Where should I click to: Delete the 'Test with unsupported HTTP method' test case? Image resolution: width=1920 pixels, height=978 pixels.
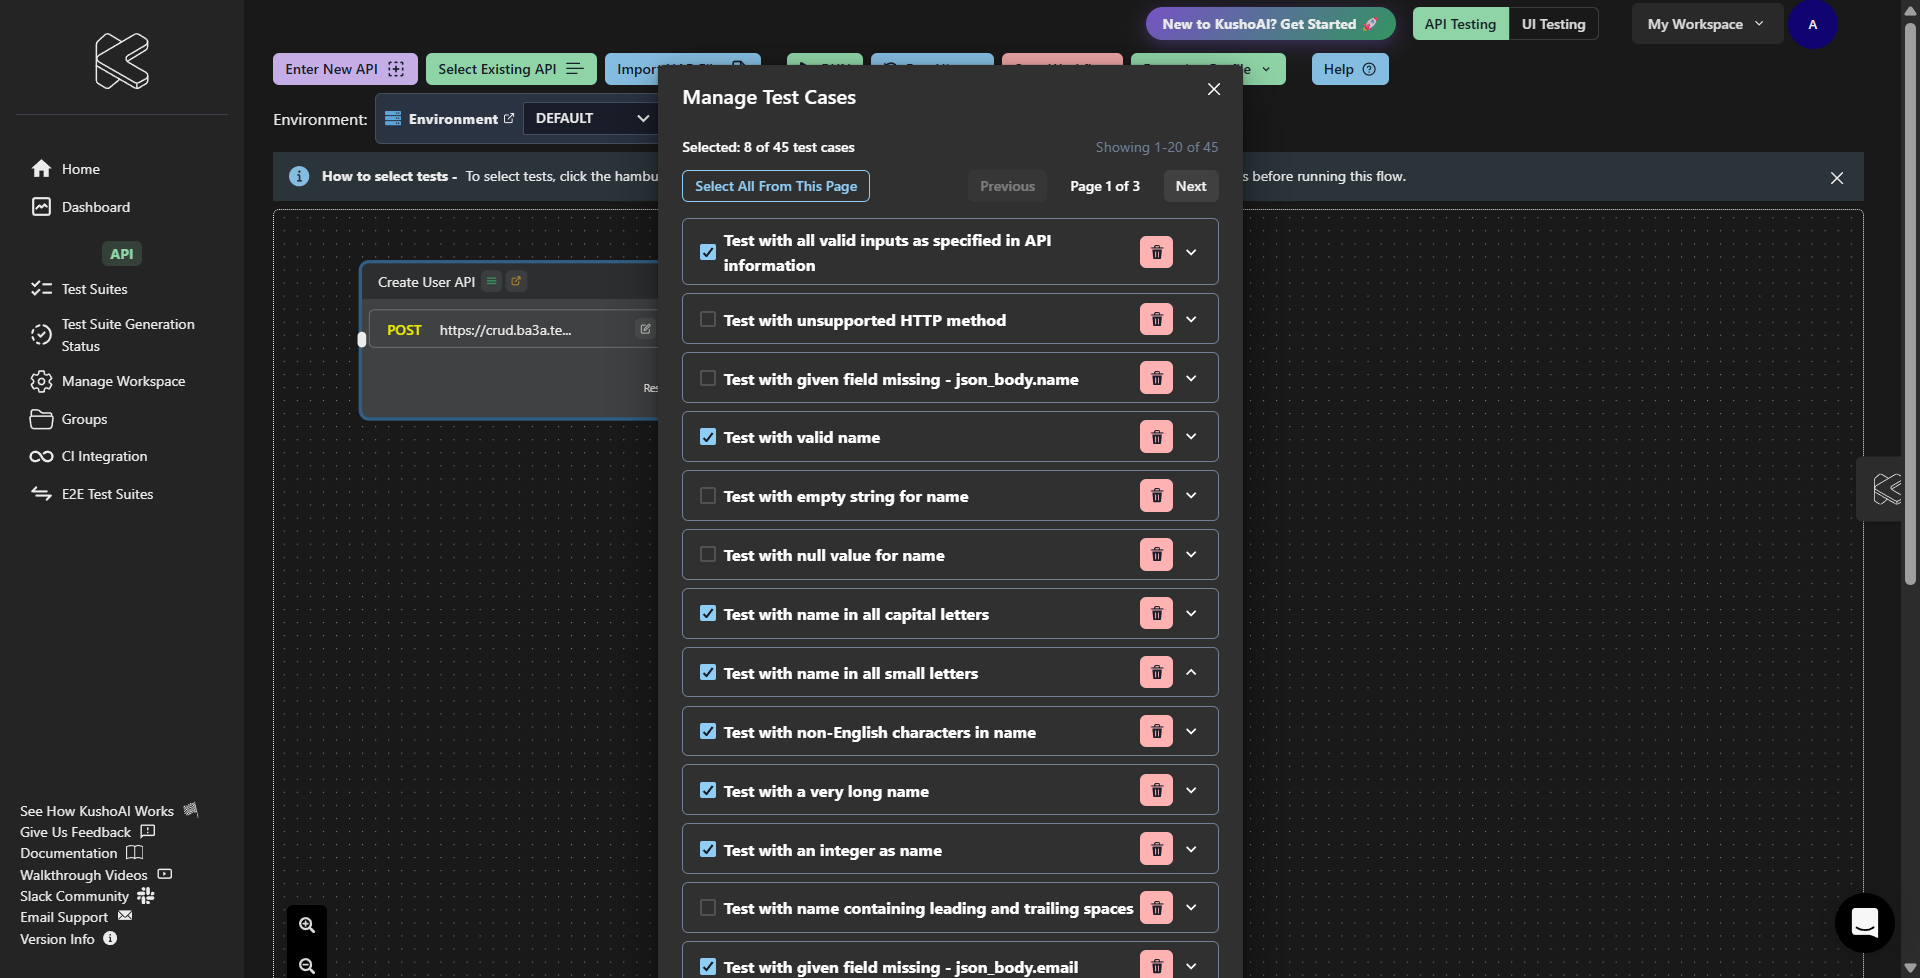pyautogui.click(x=1156, y=319)
